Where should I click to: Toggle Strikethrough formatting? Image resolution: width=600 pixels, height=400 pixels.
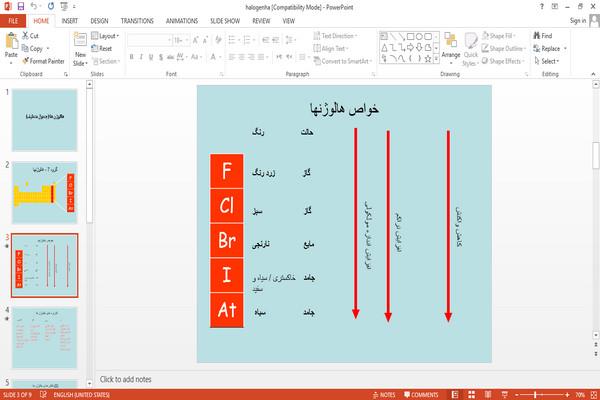(170, 57)
